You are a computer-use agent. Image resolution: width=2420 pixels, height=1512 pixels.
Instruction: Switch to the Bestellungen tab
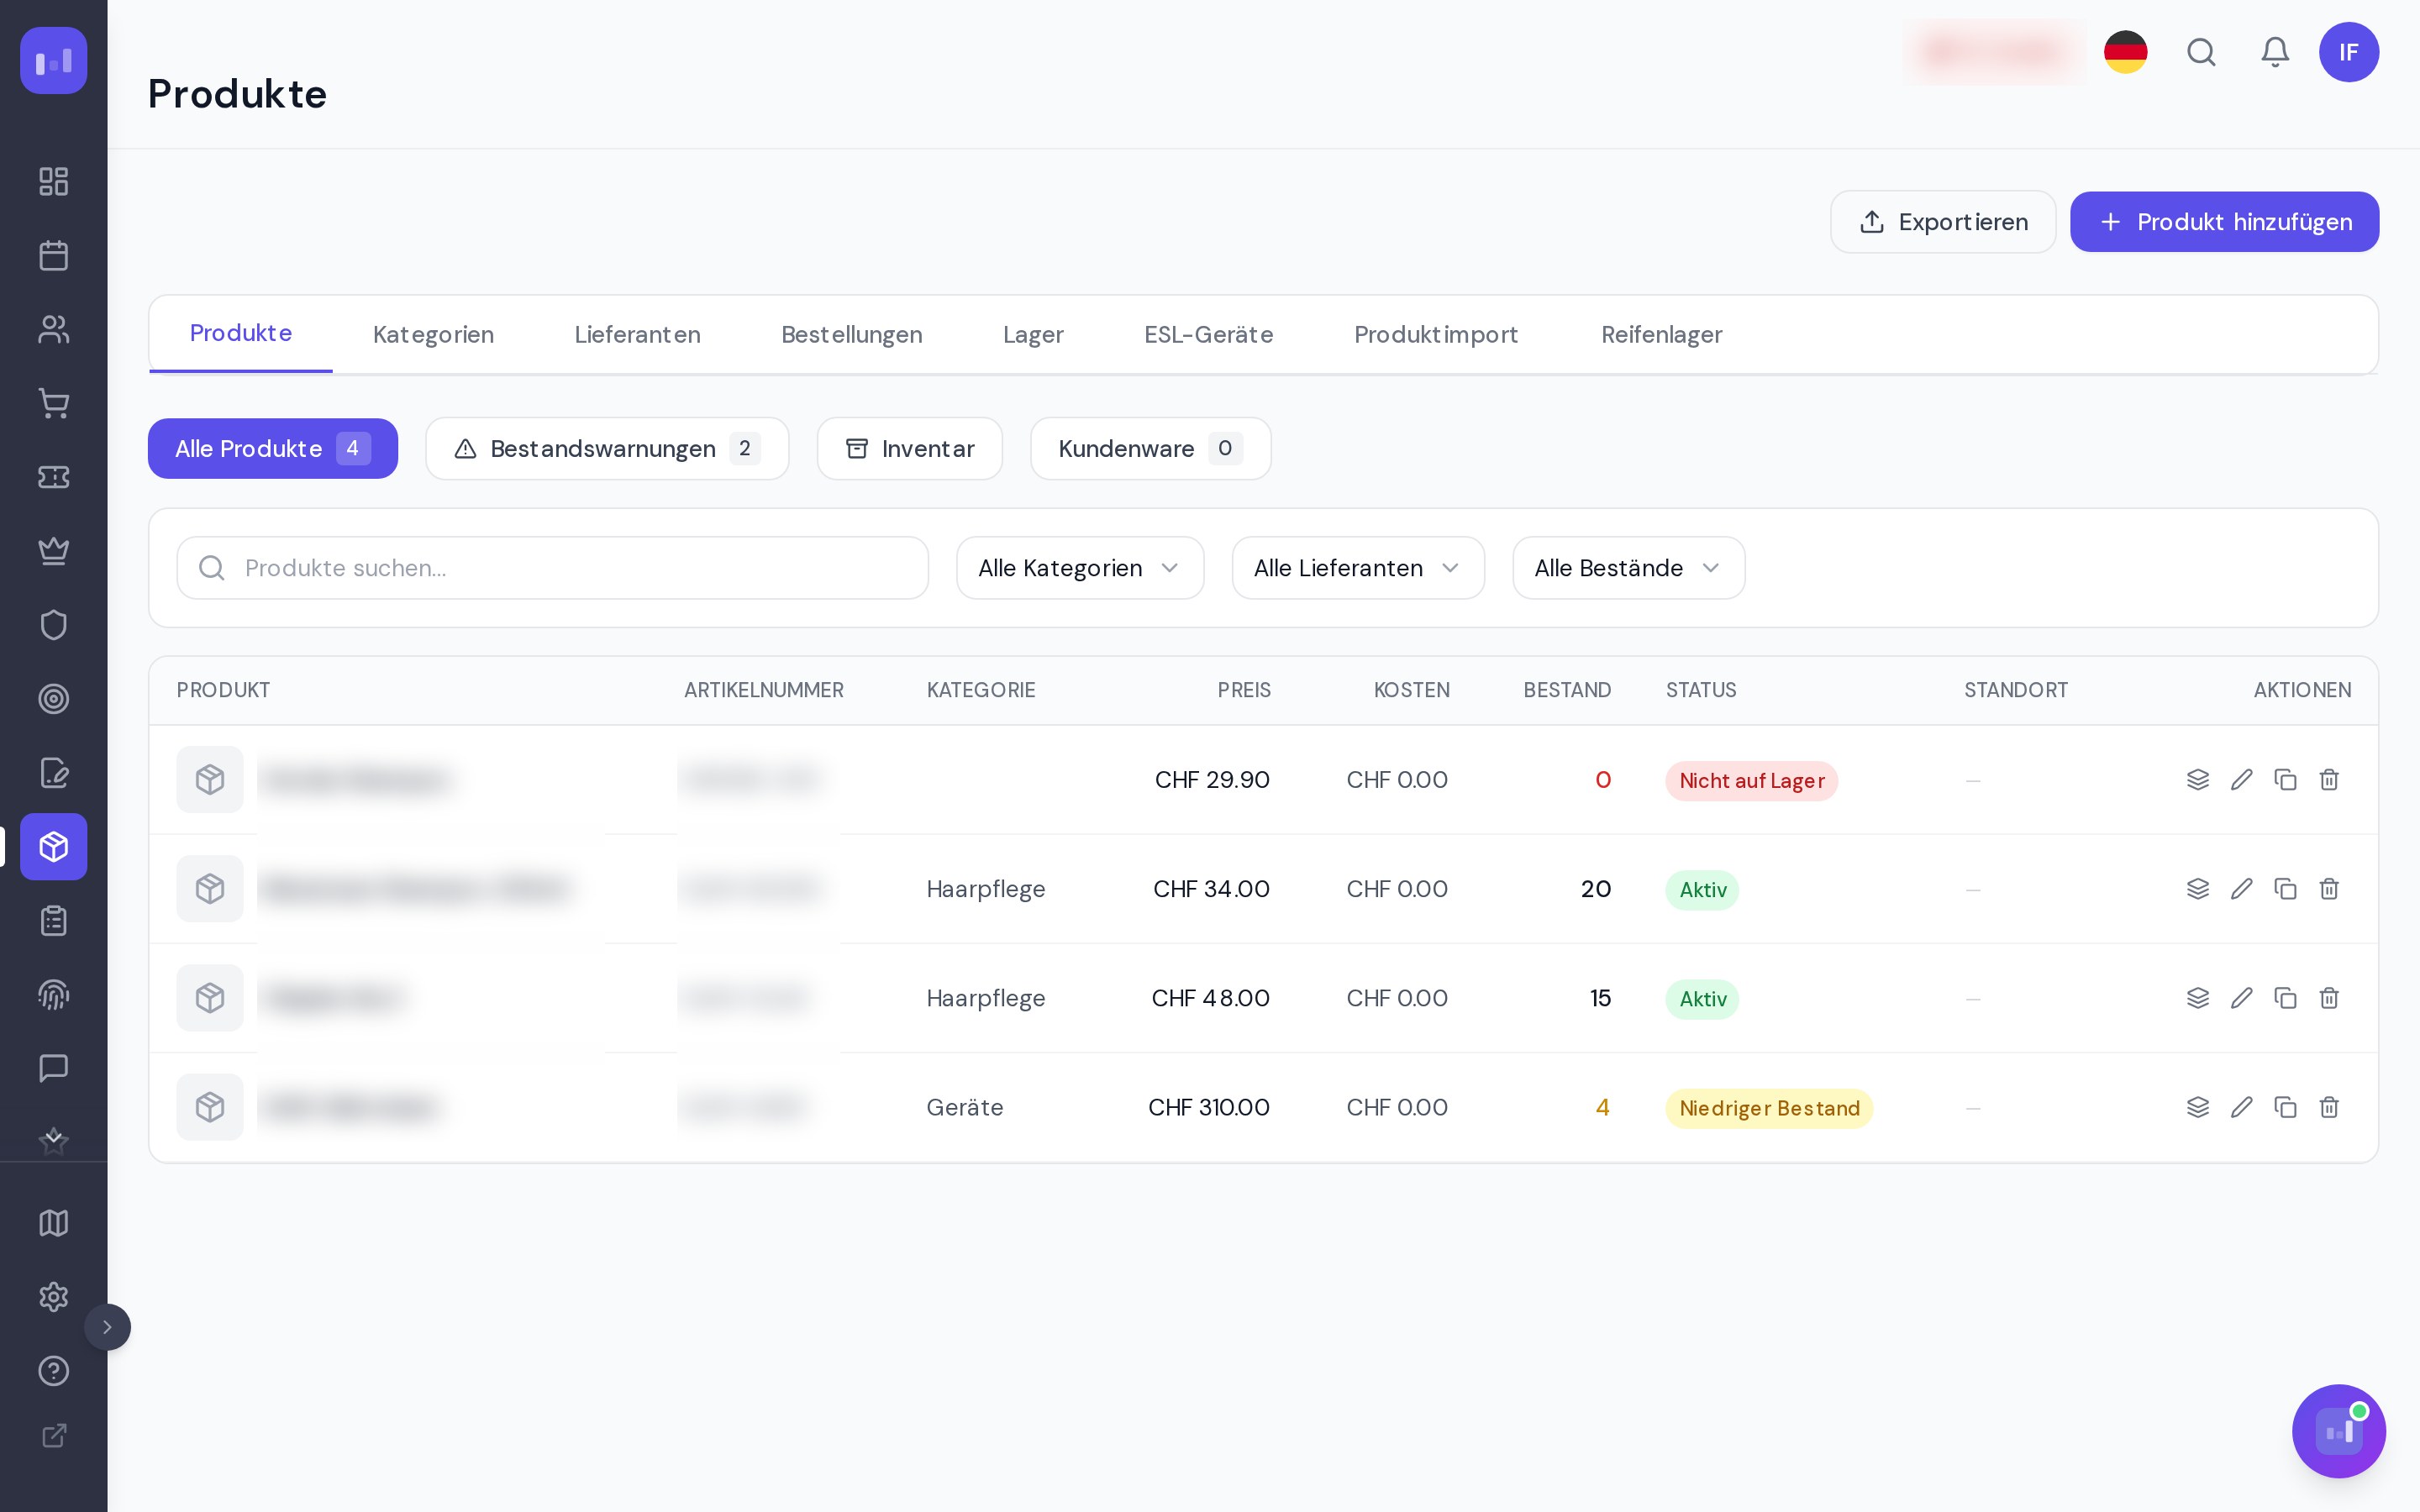[x=852, y=335]
